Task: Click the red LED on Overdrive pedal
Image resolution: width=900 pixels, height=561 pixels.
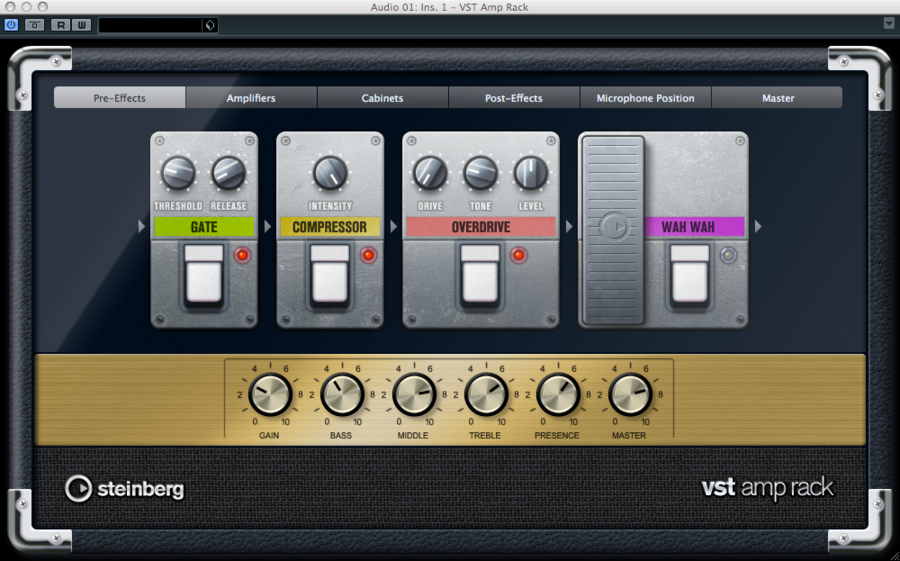Action: 519,255
